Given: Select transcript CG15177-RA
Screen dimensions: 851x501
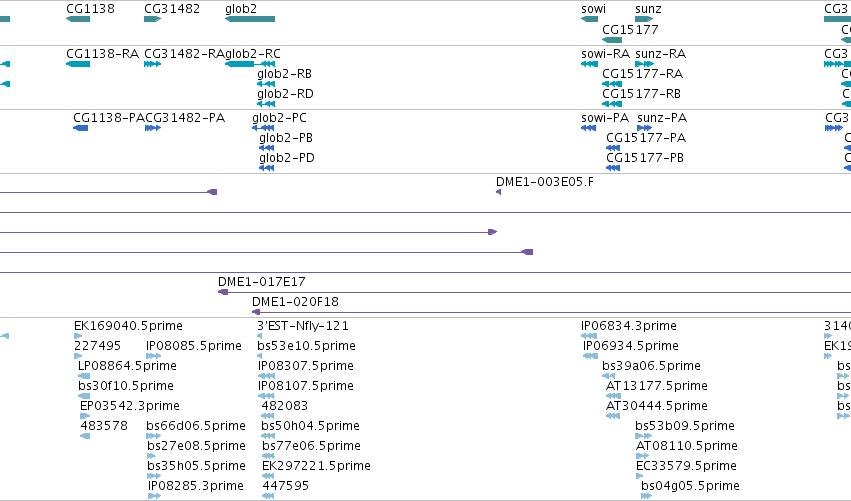Looking at the screenshot, I should tap(612, 84).
